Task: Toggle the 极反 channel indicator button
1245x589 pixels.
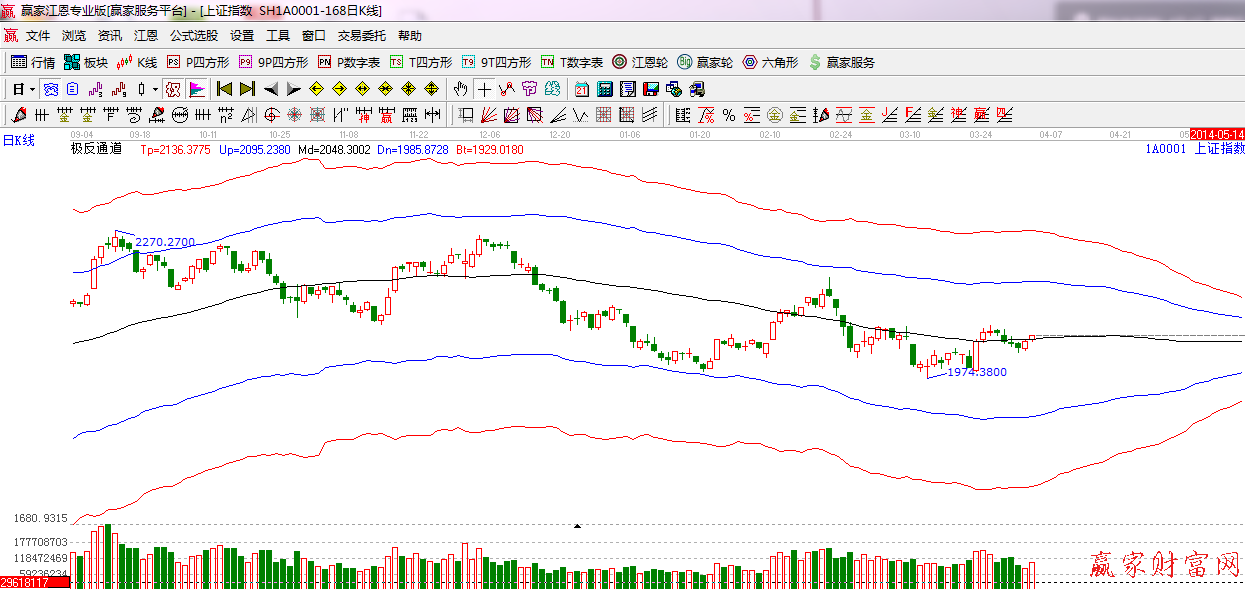Action: 173,89
